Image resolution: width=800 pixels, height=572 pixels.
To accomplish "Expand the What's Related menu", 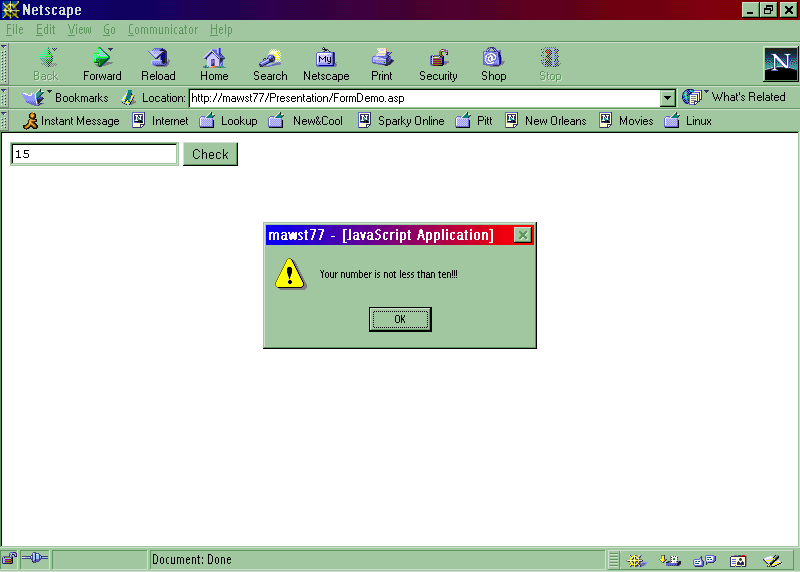I will click(735, 97).
